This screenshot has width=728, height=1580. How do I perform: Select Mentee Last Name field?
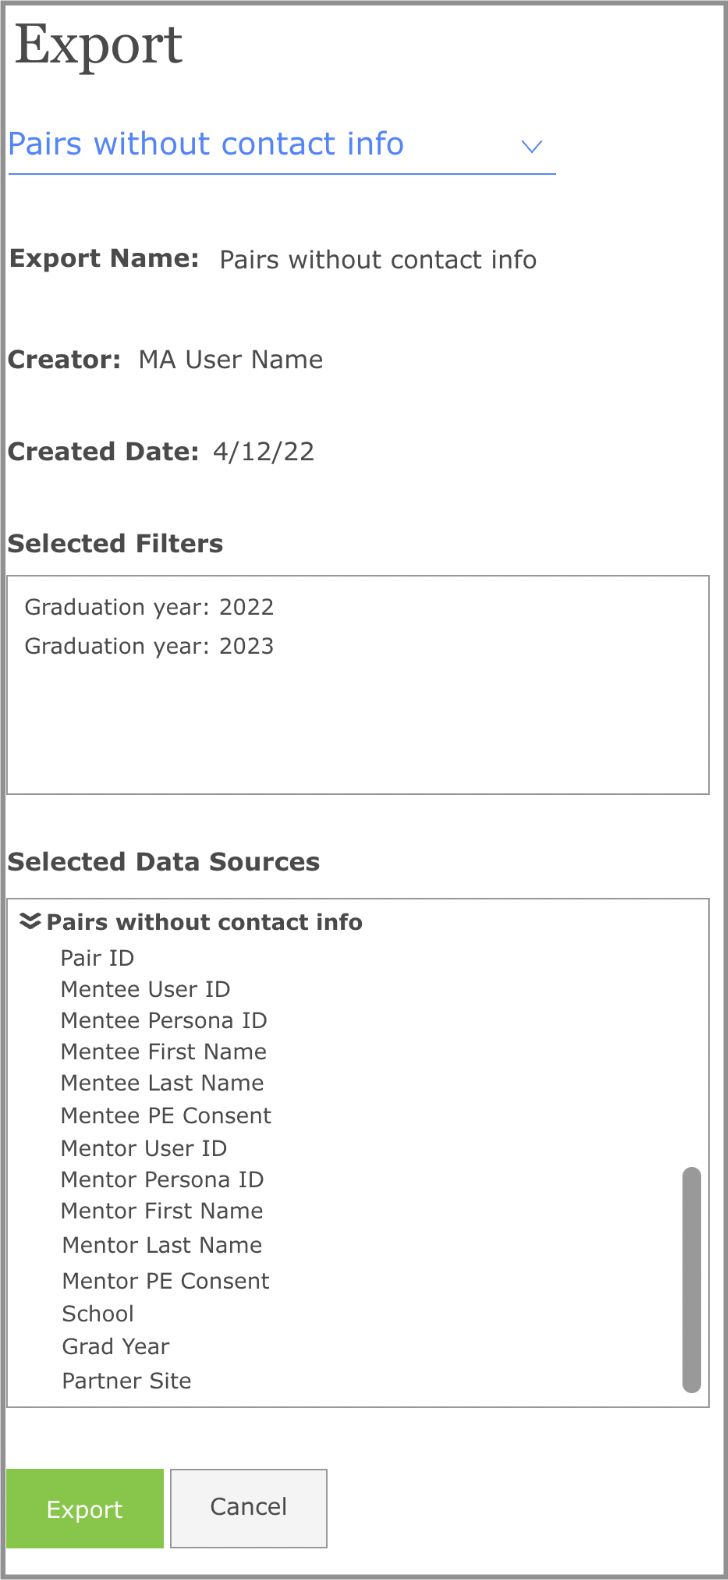[x=162, y=1083]
